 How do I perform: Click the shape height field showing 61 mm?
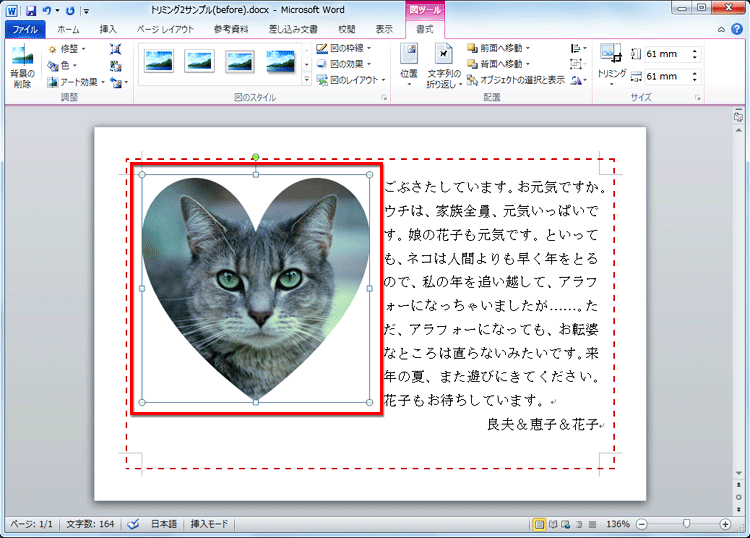pyautogui.click(x=666, y=54)
